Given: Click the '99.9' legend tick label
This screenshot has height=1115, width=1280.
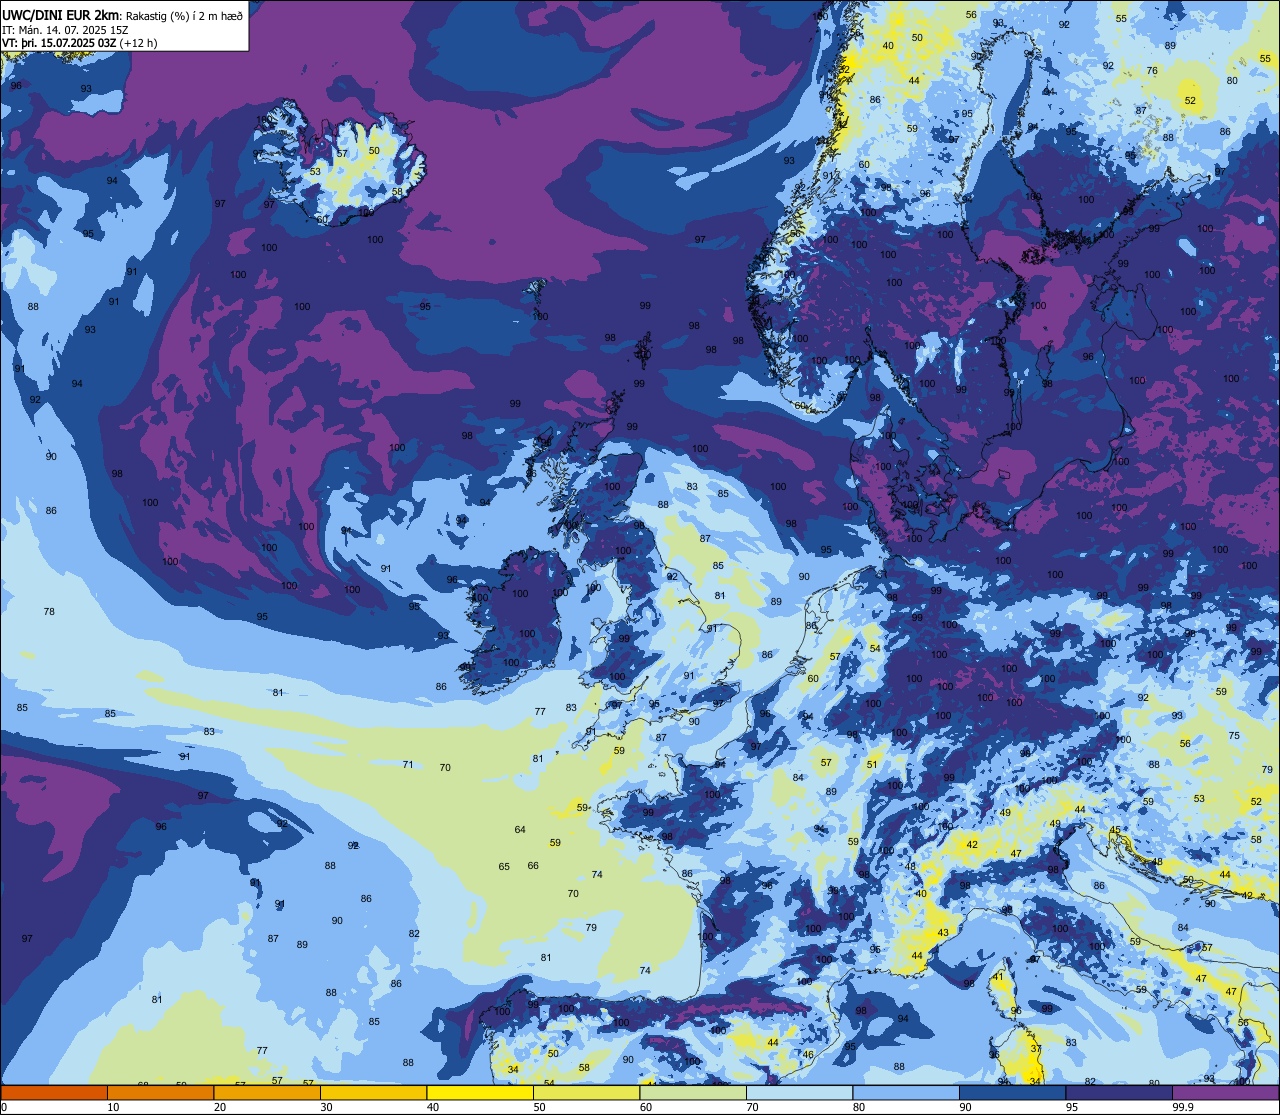Looking at the screenshot, I should pyautogui.click(x=1184, y=1107).
